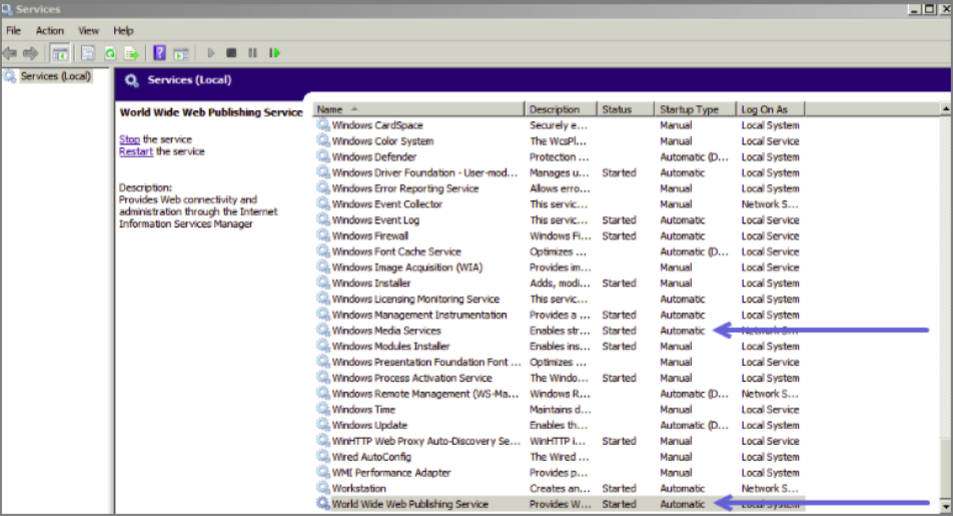
Task: Select Windows Management Instrumentation name
Action: click(x=419, y=315)
